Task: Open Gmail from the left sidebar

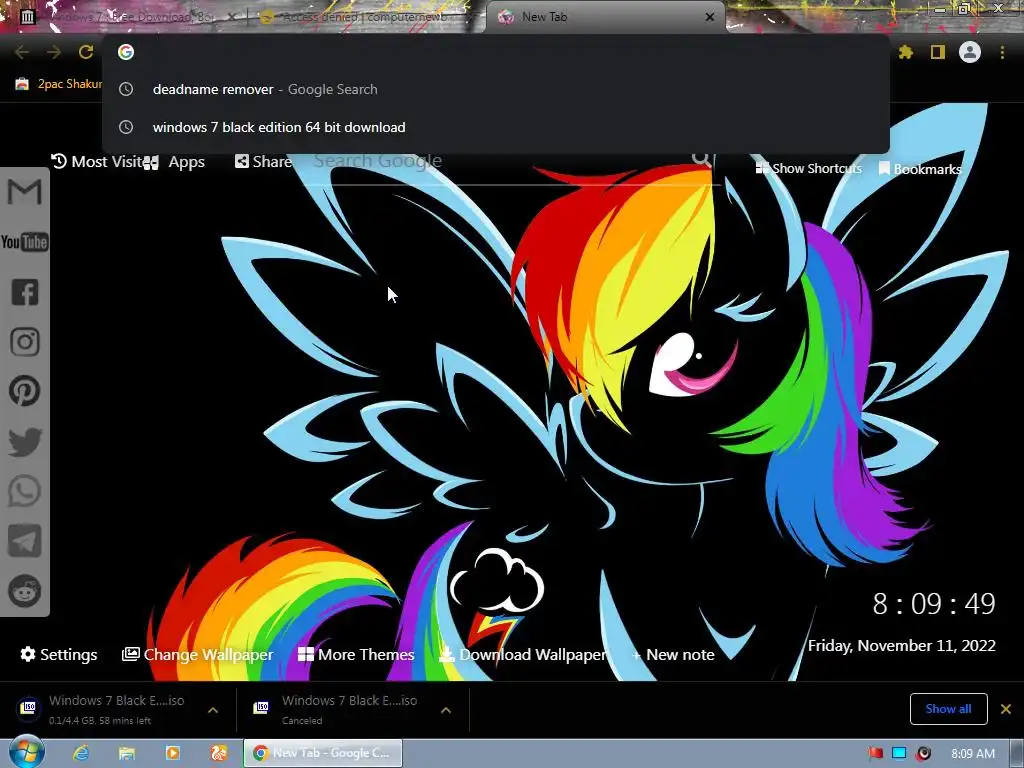Action: 24,192
